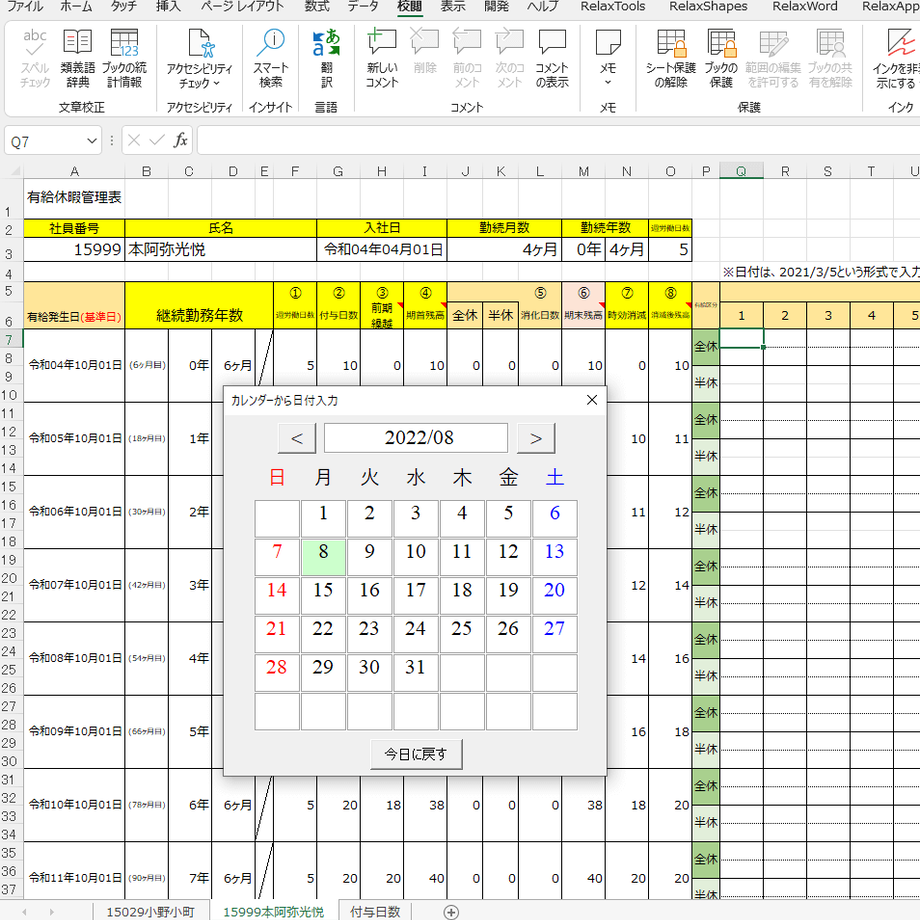Open the RelaxShapes ribbon tab
Viewport: 920px width, 920px height.
coord(708,6)
